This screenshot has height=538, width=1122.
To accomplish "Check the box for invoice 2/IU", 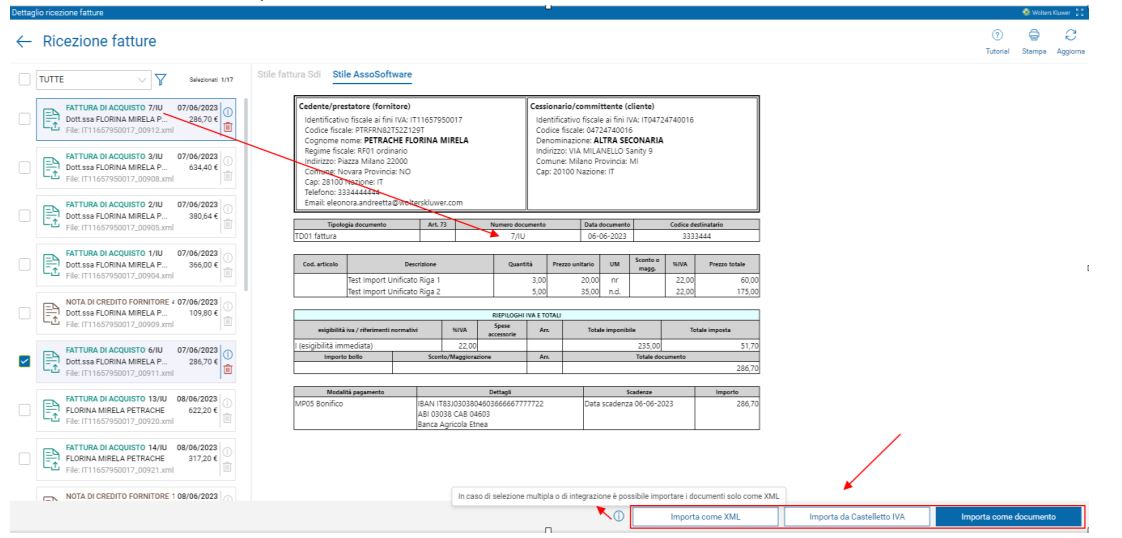I will (x=24, y=215).
